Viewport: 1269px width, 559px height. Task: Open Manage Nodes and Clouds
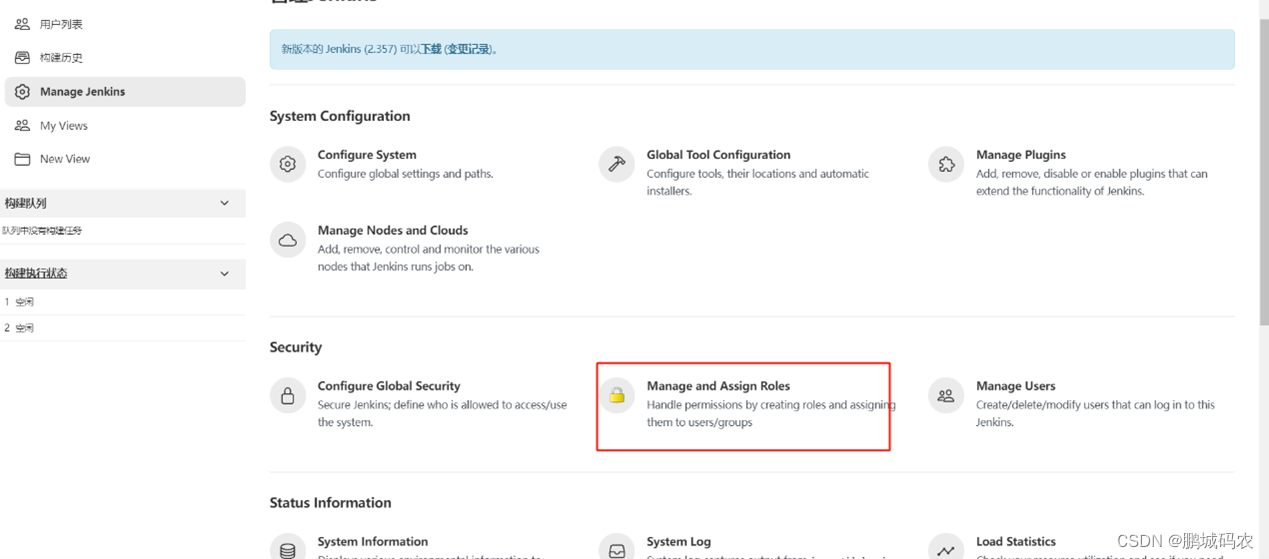[393, 230]
